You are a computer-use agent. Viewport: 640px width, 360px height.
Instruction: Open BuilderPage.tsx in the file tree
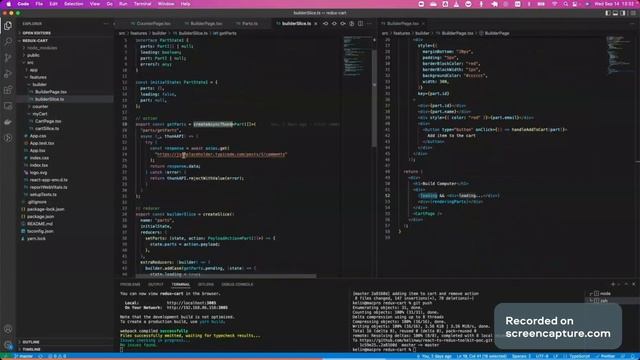point(65,92)
